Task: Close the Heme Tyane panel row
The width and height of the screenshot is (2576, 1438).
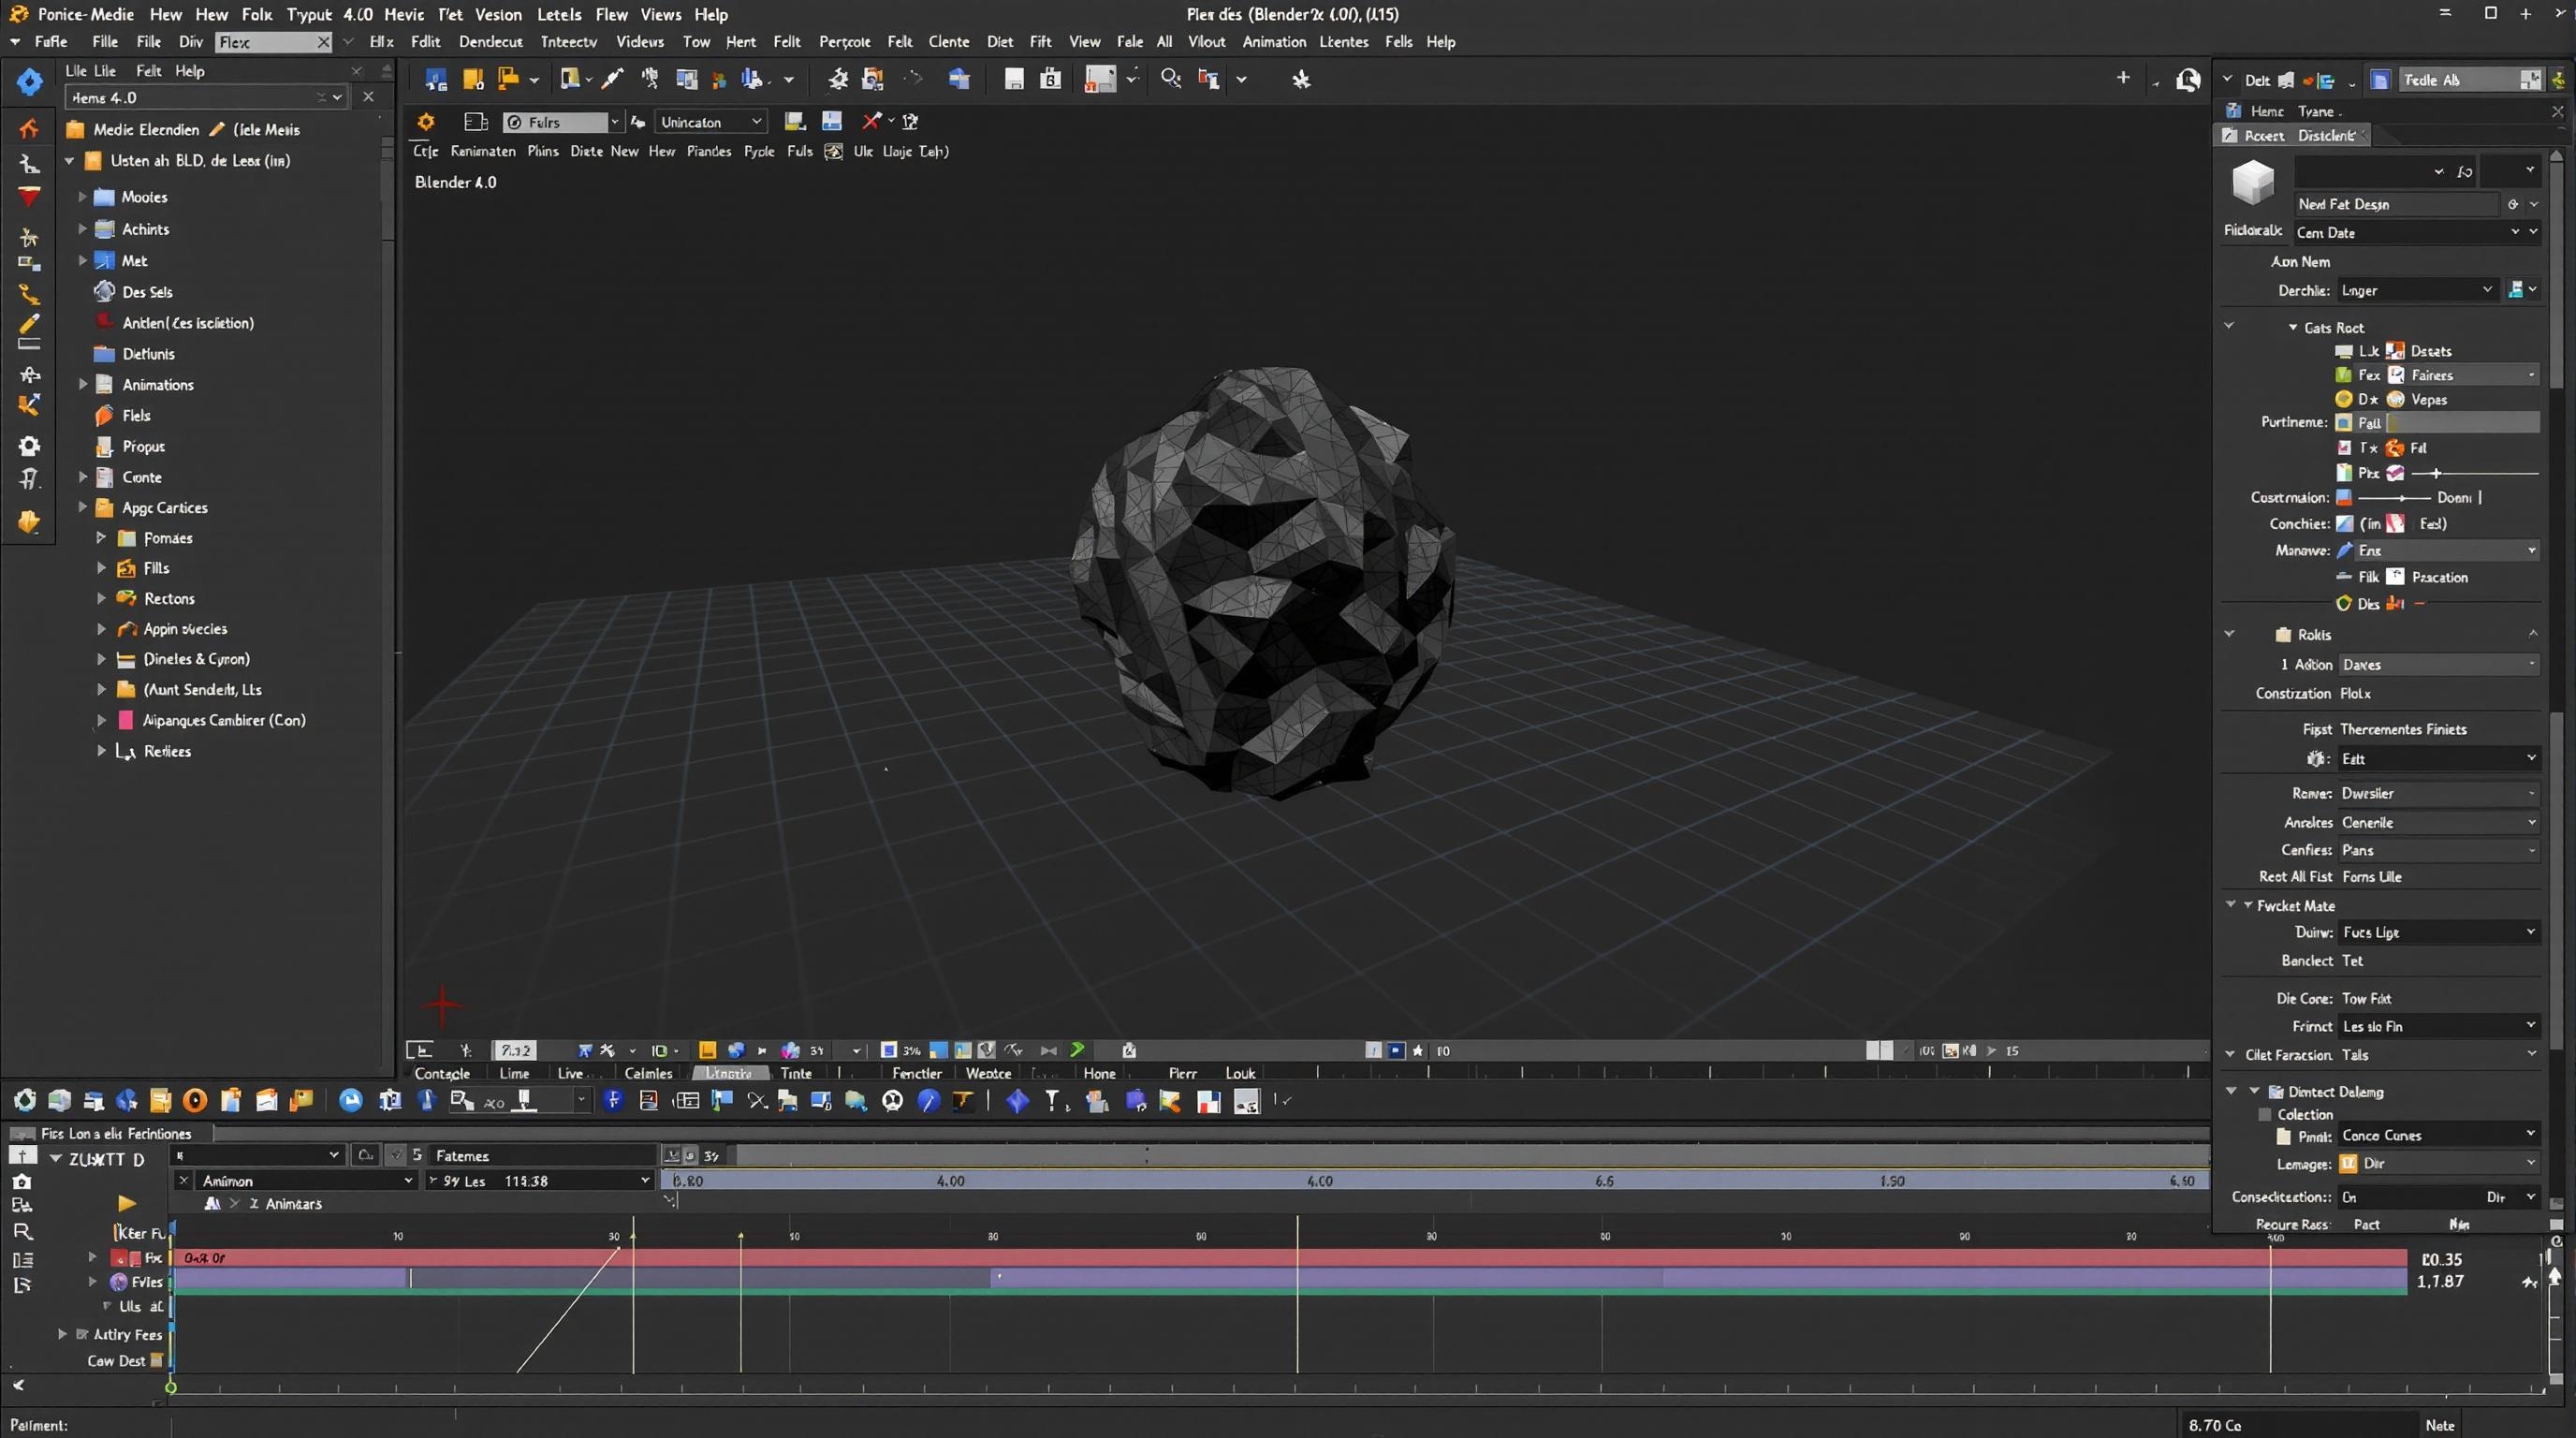Action: pyautogui.click(x=2557, y=112)
